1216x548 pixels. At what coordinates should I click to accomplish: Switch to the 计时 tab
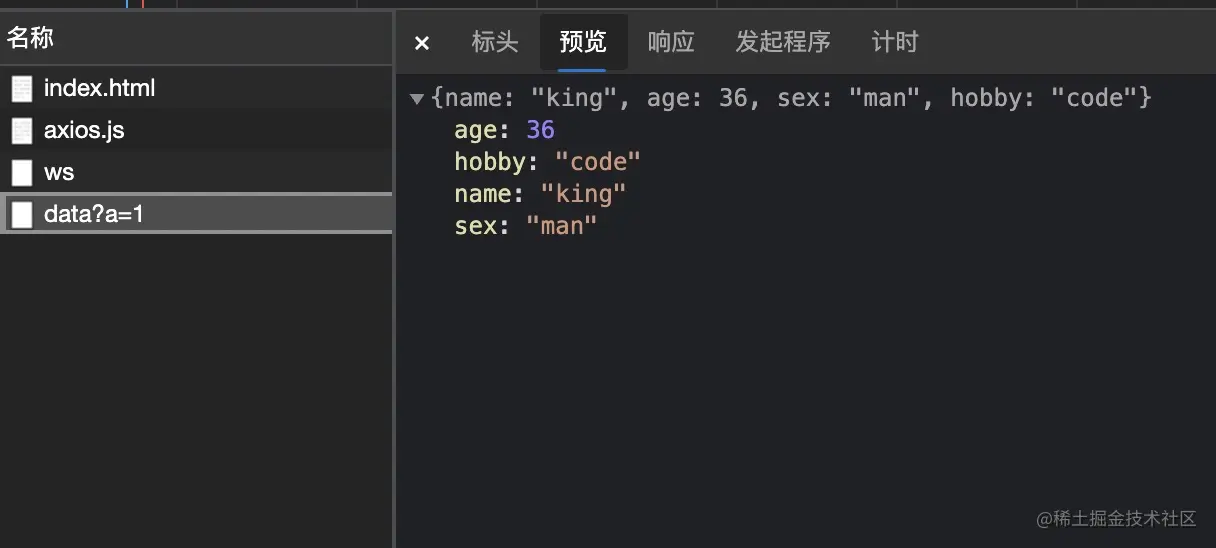895,42
